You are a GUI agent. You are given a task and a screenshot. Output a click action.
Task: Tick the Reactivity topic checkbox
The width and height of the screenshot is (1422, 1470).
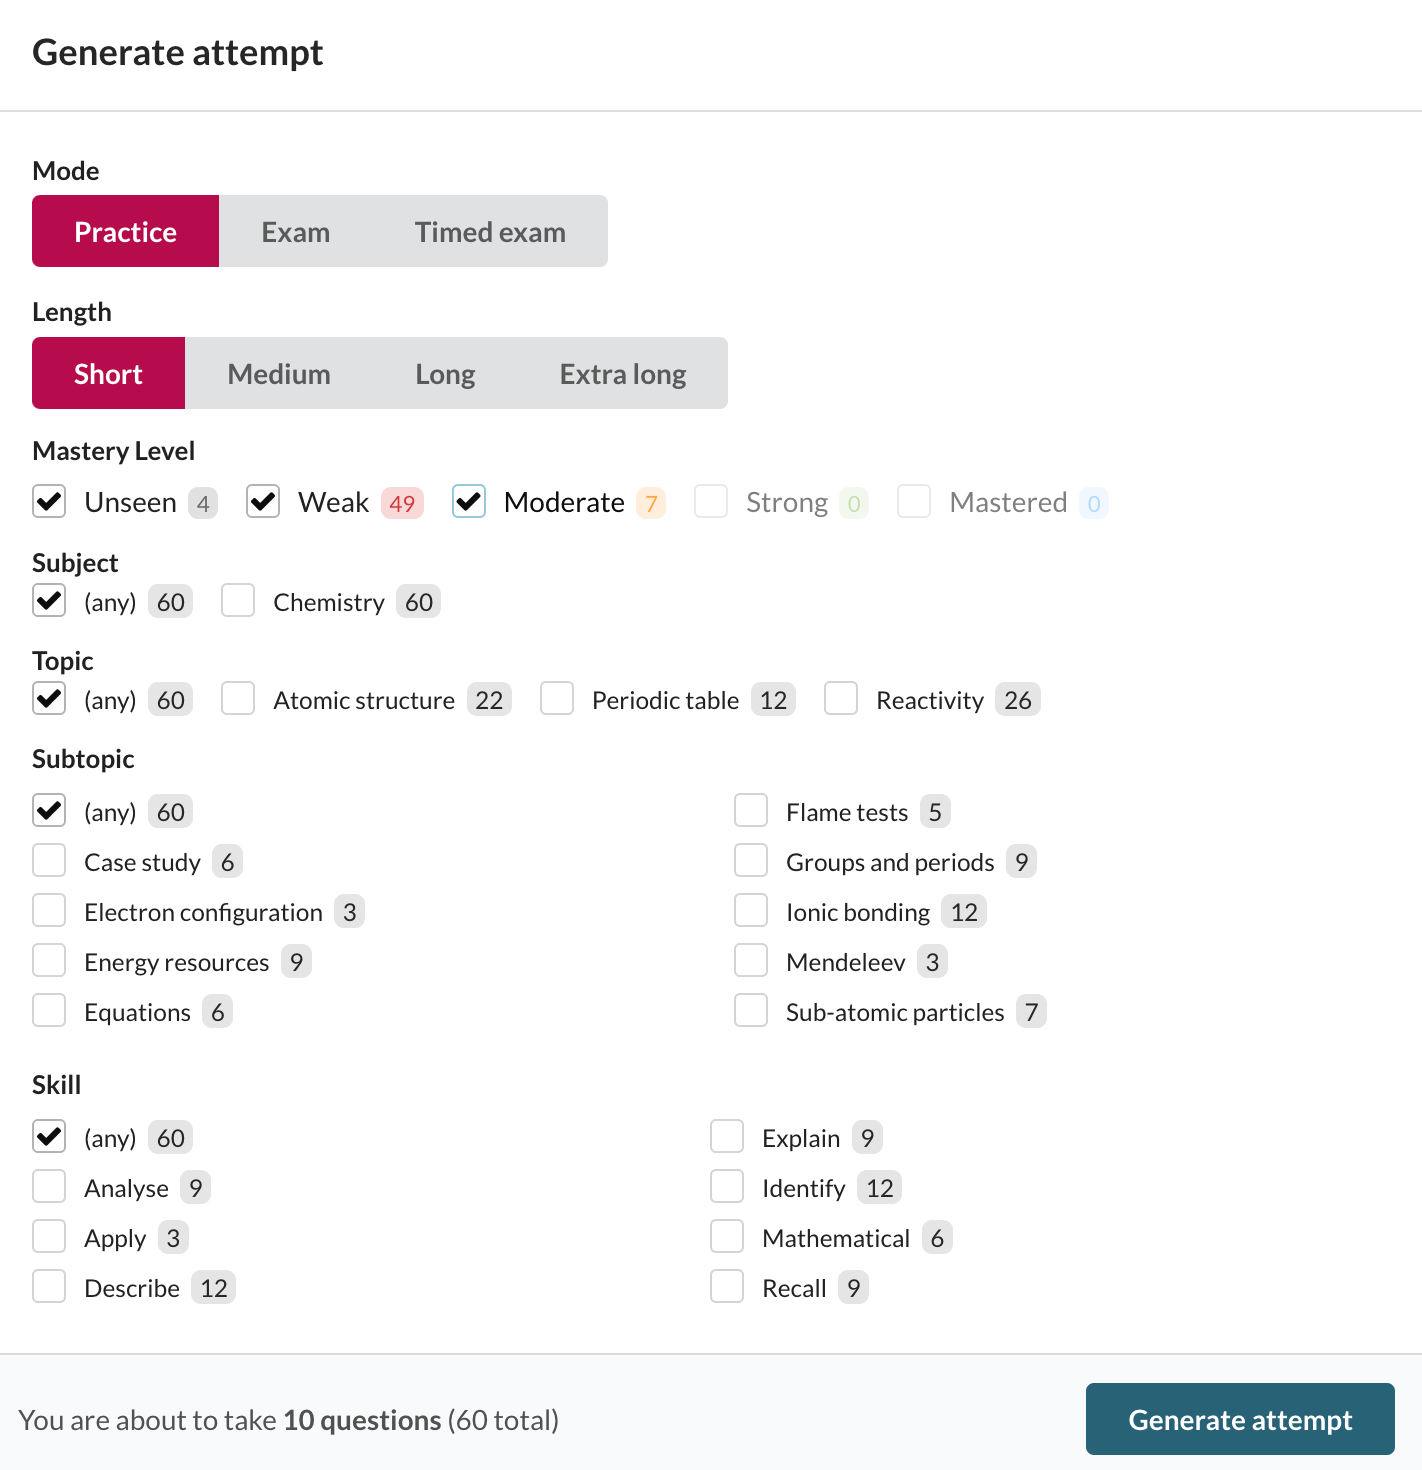tap(841, 700)
